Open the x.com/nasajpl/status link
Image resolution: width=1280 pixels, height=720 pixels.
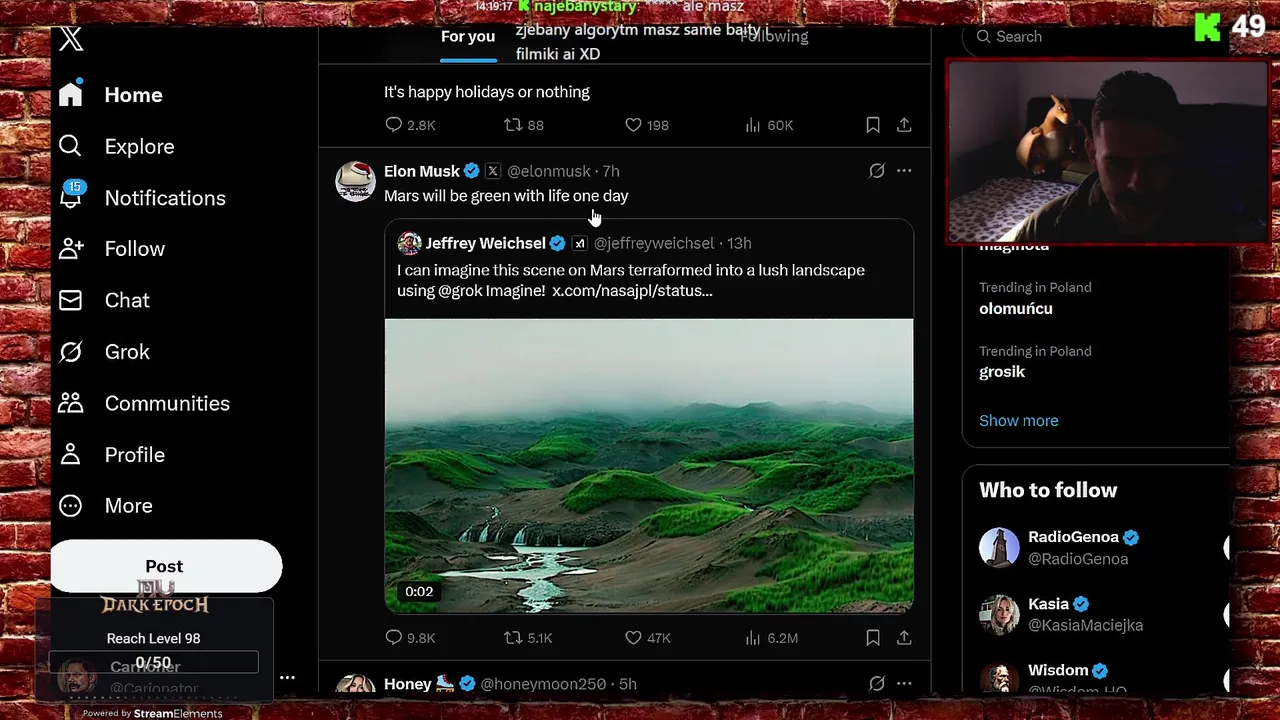632,291
